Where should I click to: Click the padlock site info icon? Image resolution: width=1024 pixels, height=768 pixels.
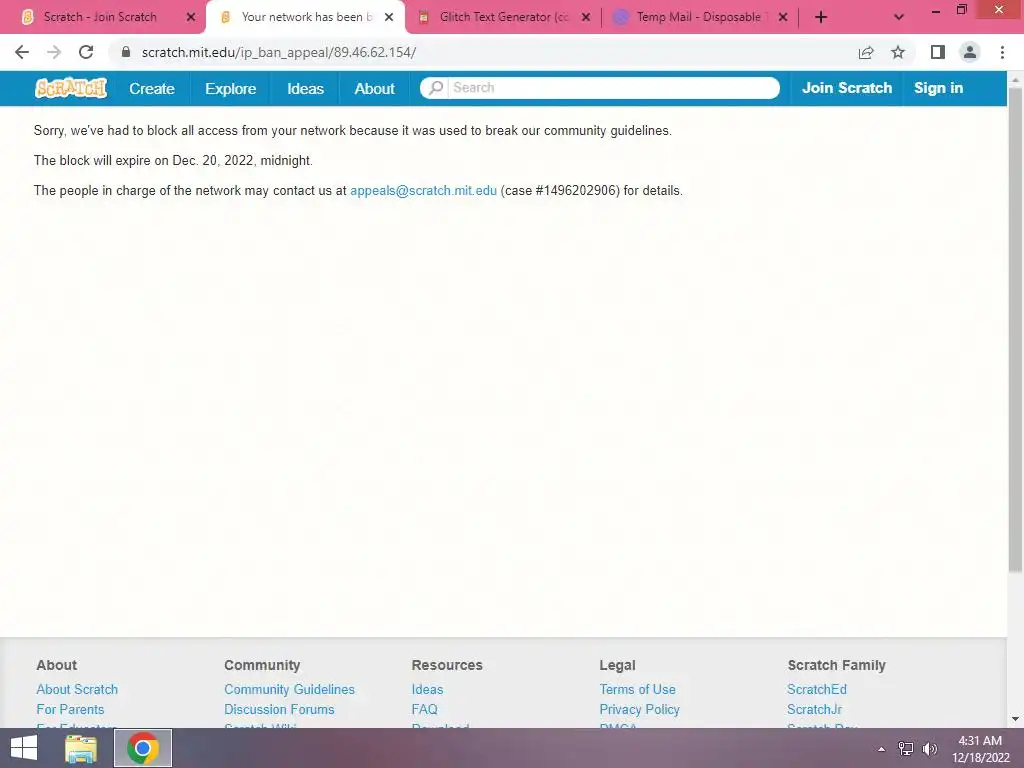126,52
